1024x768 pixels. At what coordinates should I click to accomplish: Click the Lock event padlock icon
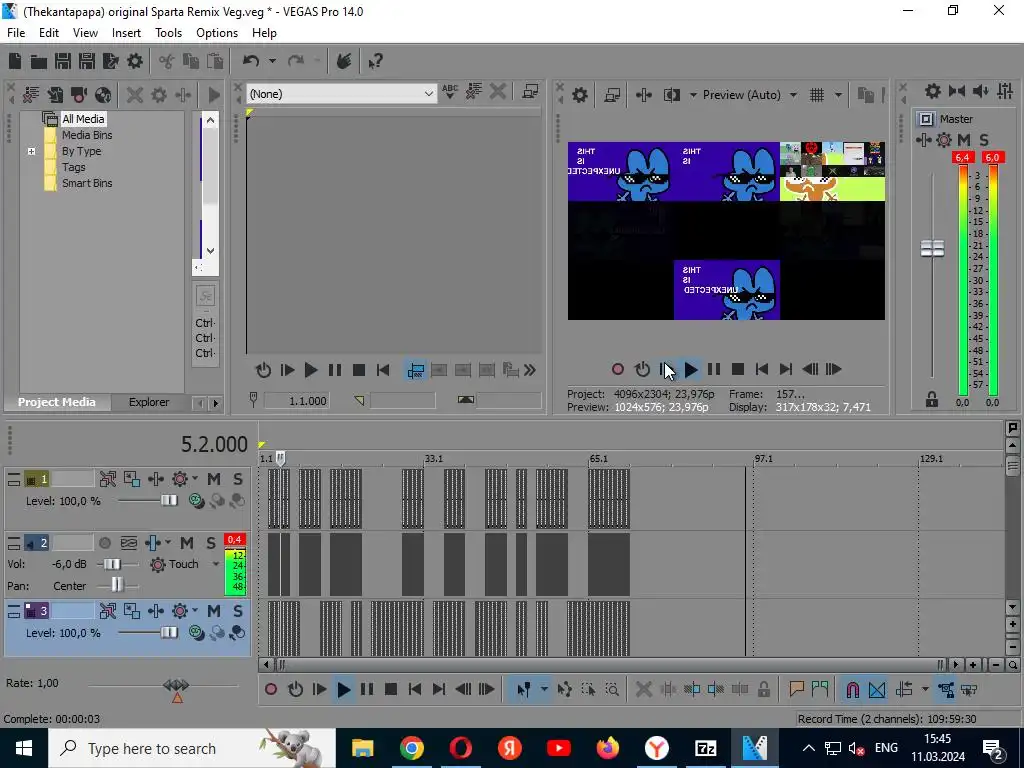coord(763,689)
